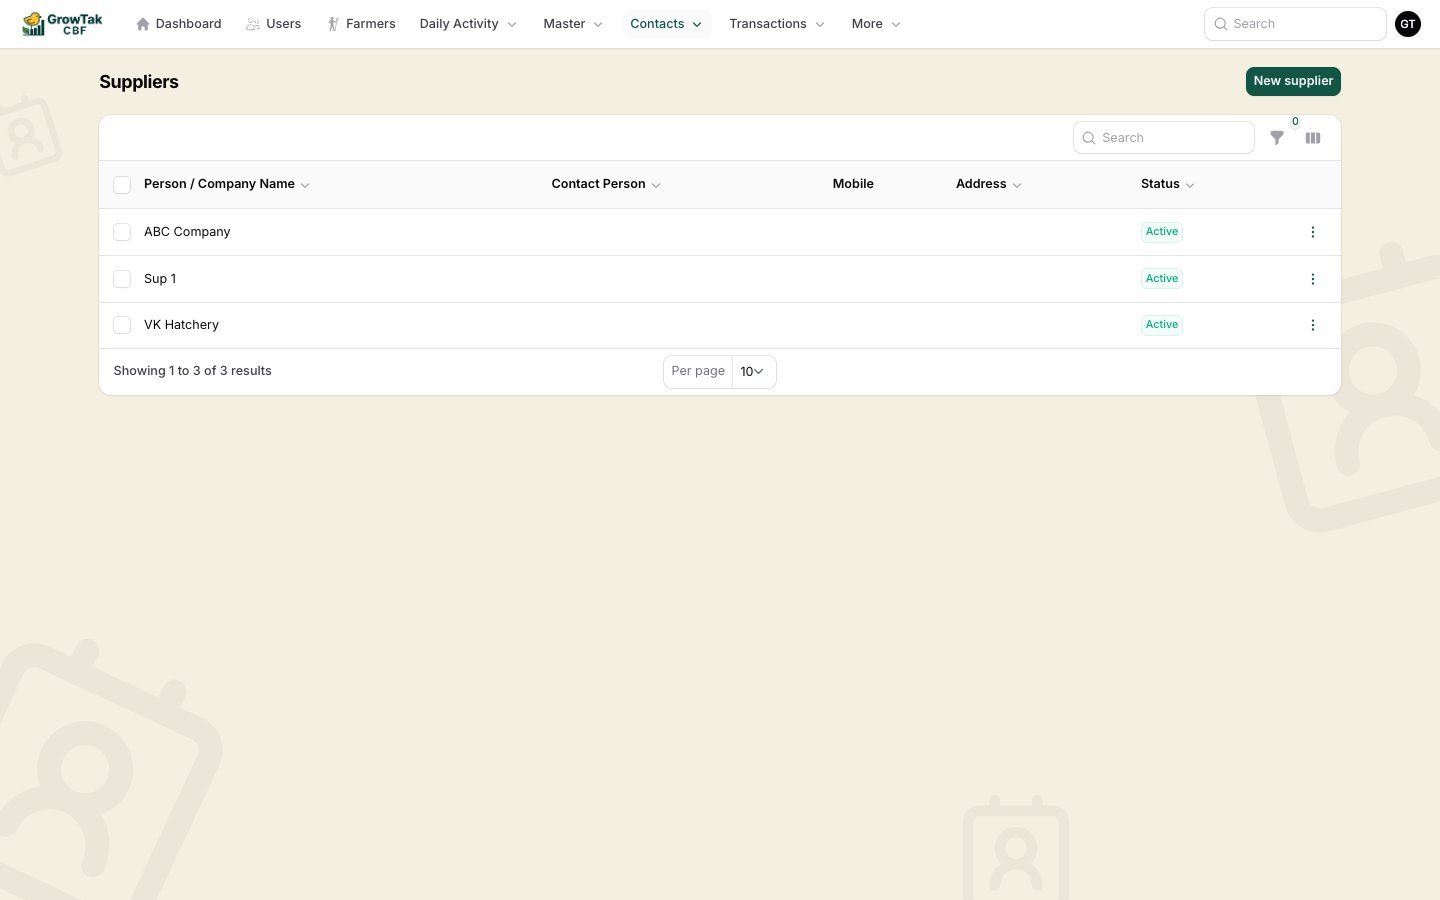Viewport: 1440px width, 900px height.
Task: Expand the Contacts menu
Action: (x=666, y=24)
